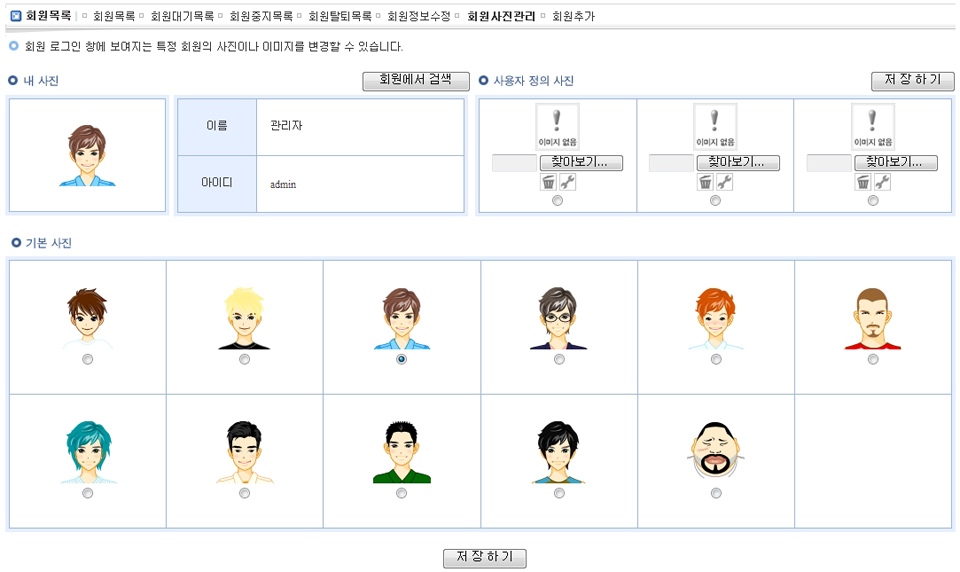Click the bald bearded avatar in red shirt
This screenshot has height=572, width=960.
pyautogui.click(x=872, y=319)
